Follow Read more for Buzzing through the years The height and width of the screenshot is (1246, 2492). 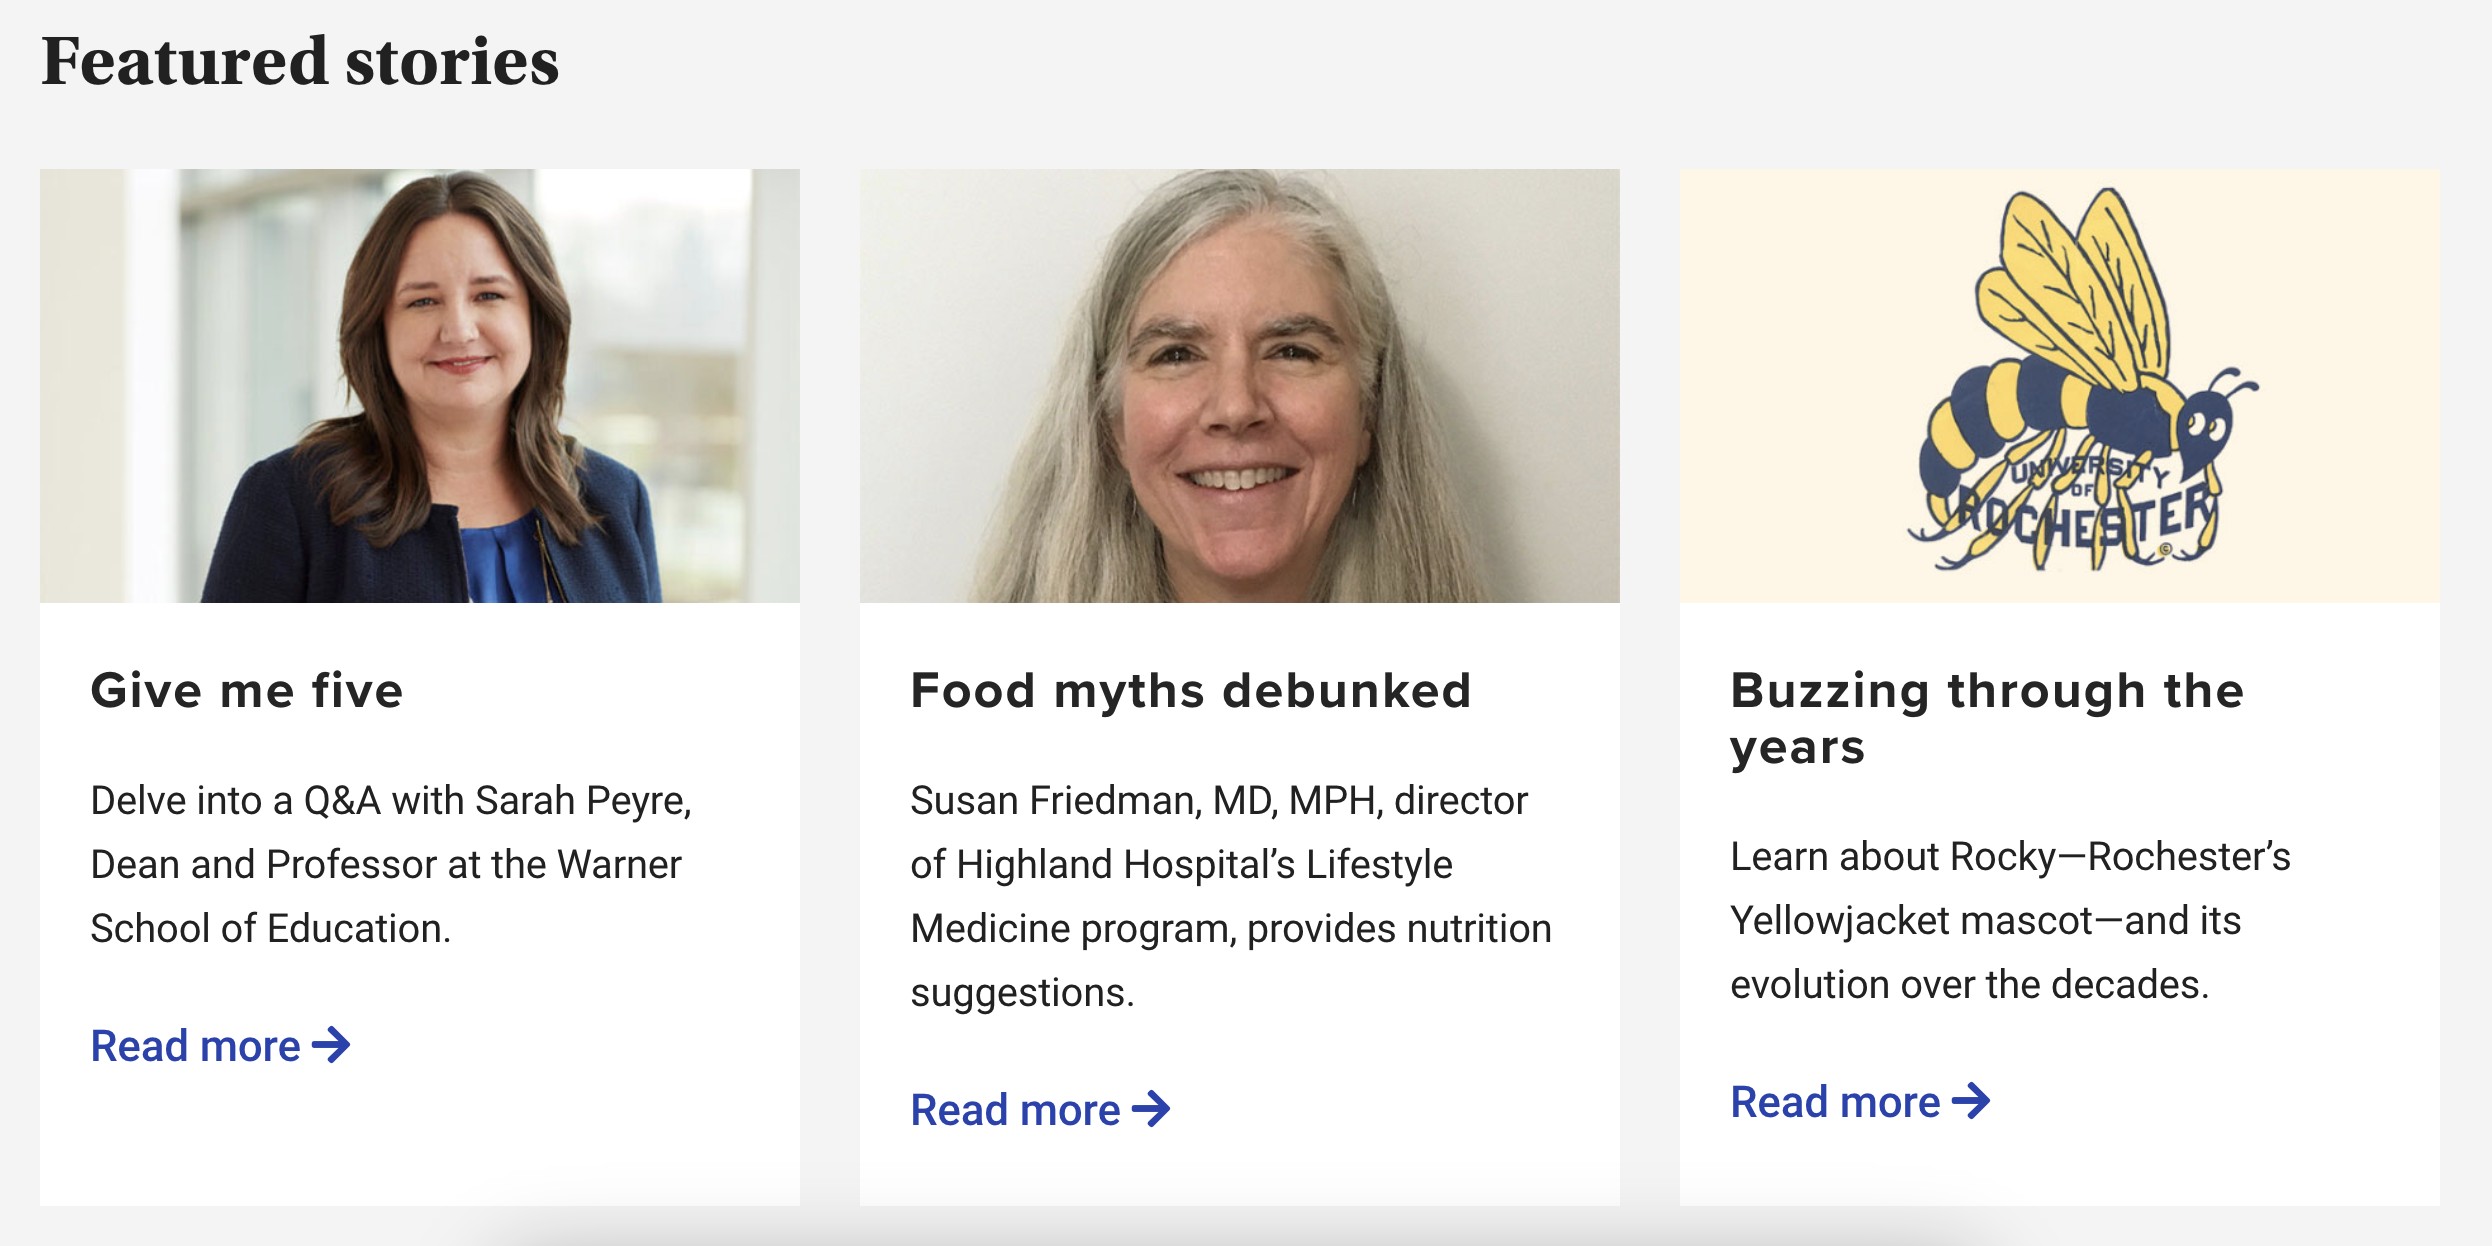coord(1860,1101)
